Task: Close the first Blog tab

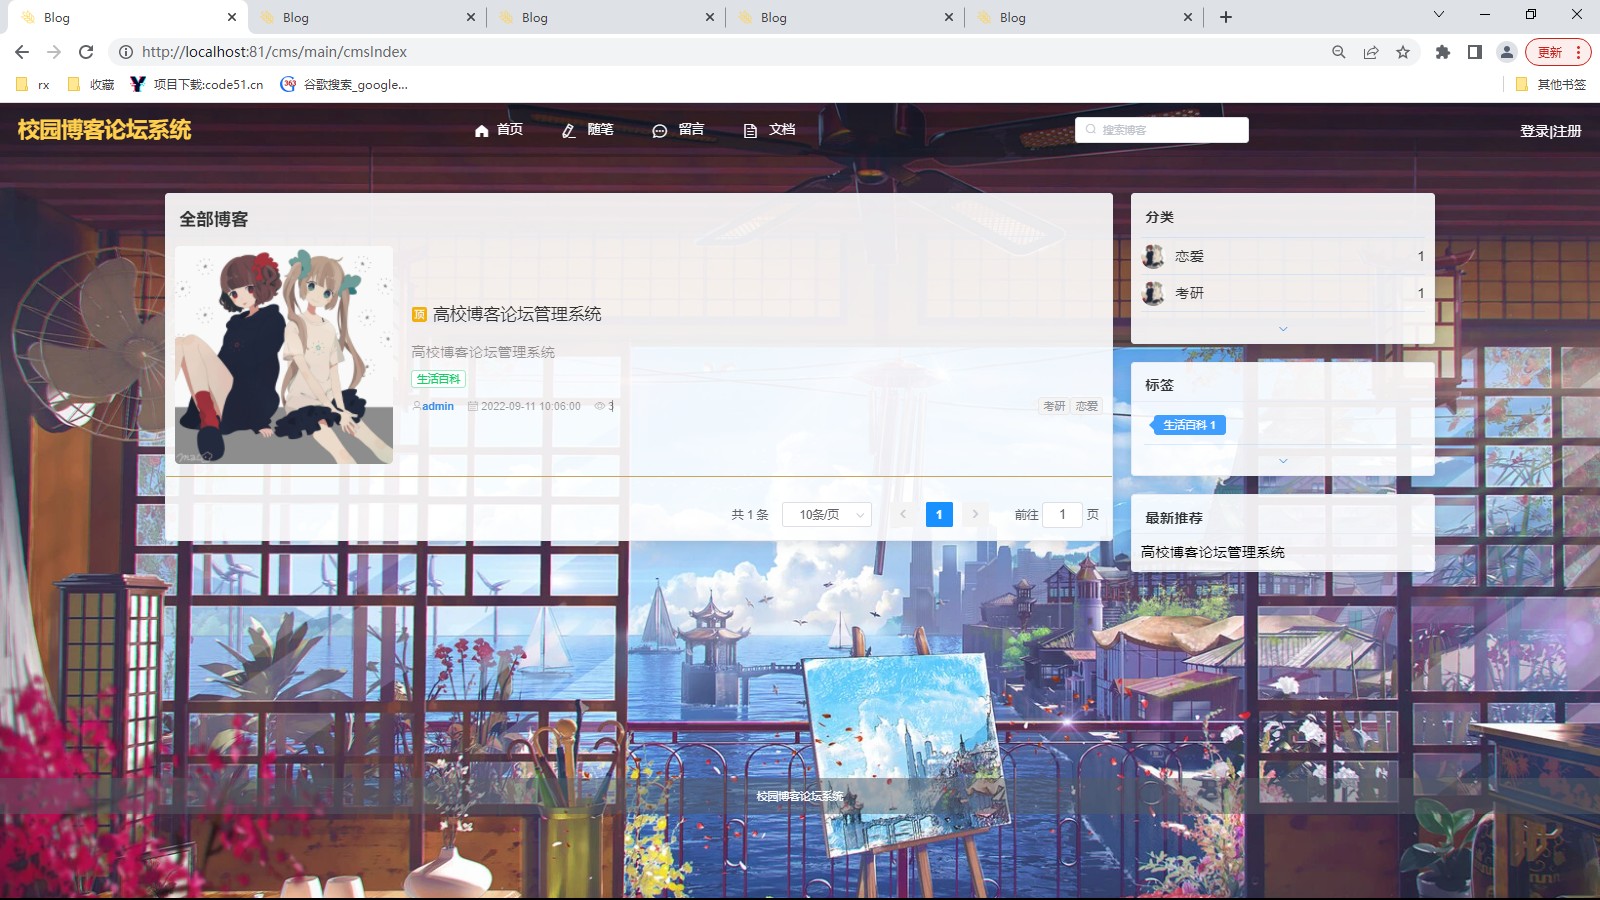Action: tap(232, 17)
